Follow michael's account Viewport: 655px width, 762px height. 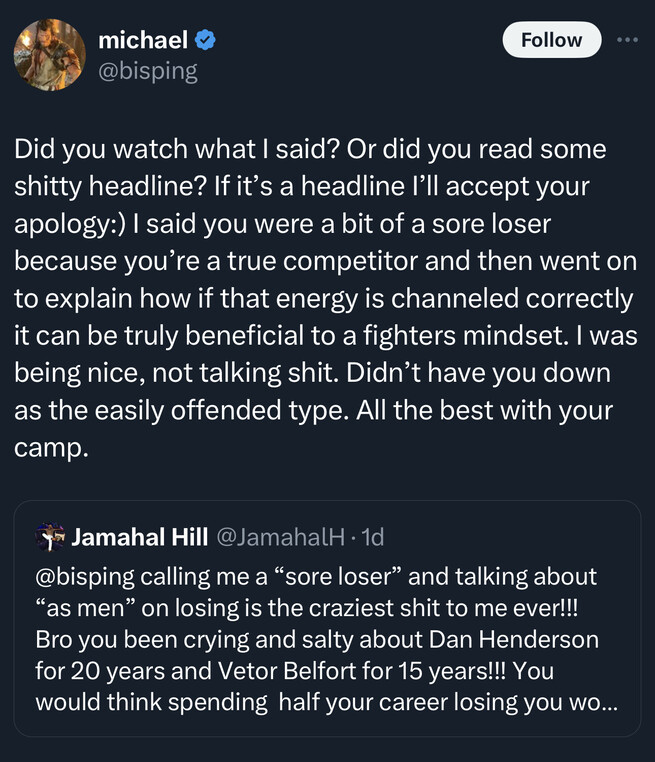(552, 40)
